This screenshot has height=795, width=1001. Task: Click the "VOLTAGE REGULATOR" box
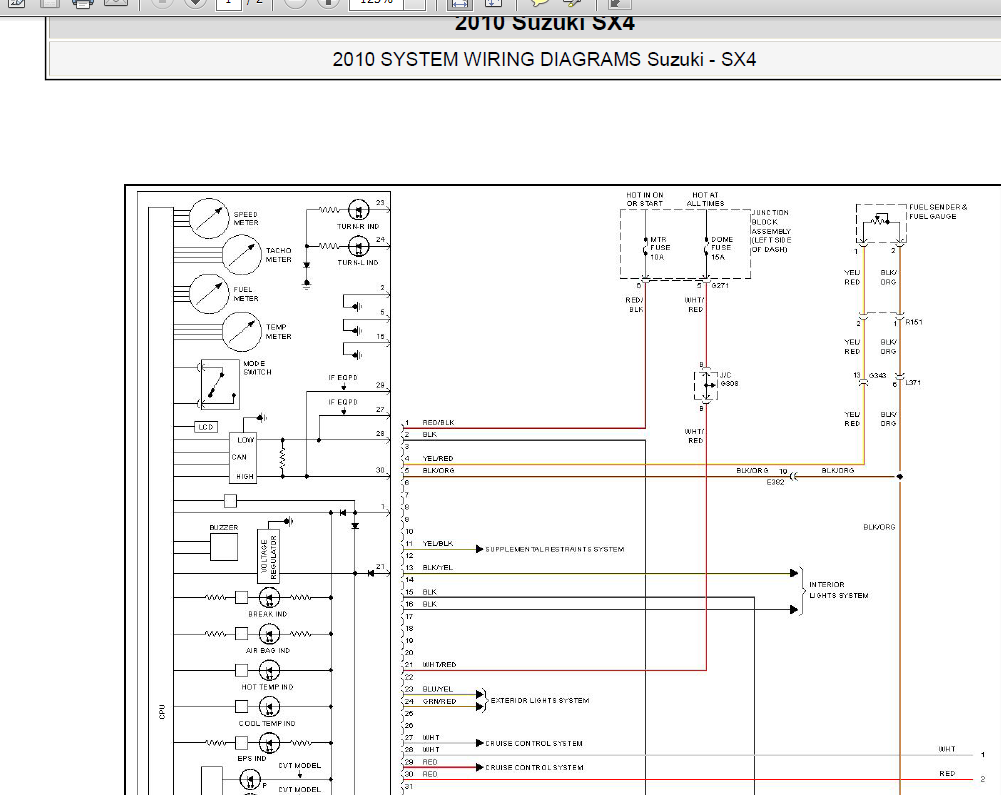coord(269,556)
